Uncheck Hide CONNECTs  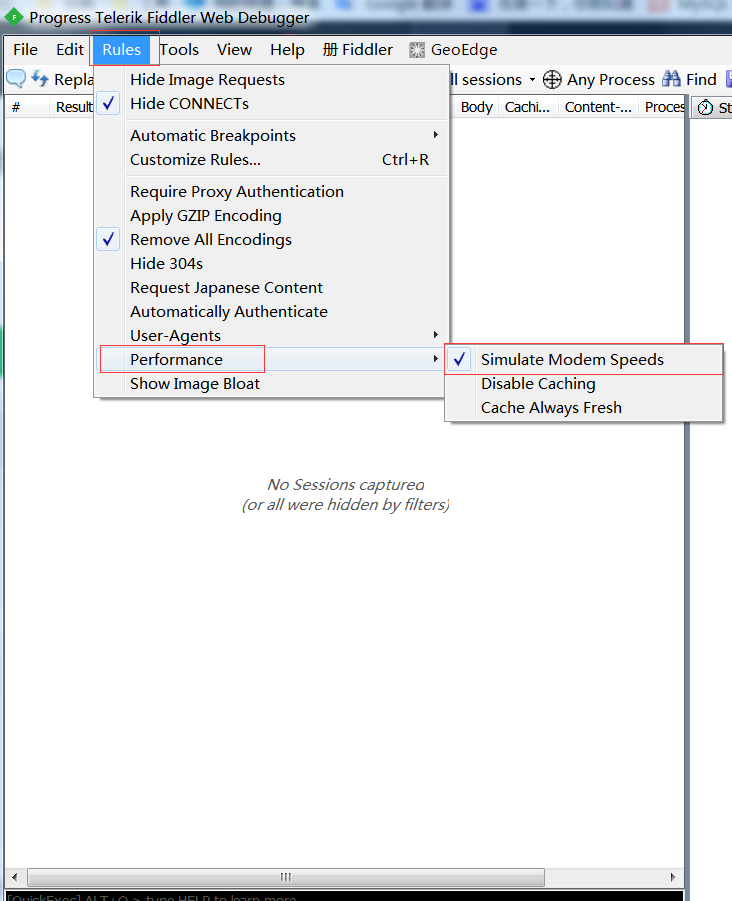pos(271,104)
